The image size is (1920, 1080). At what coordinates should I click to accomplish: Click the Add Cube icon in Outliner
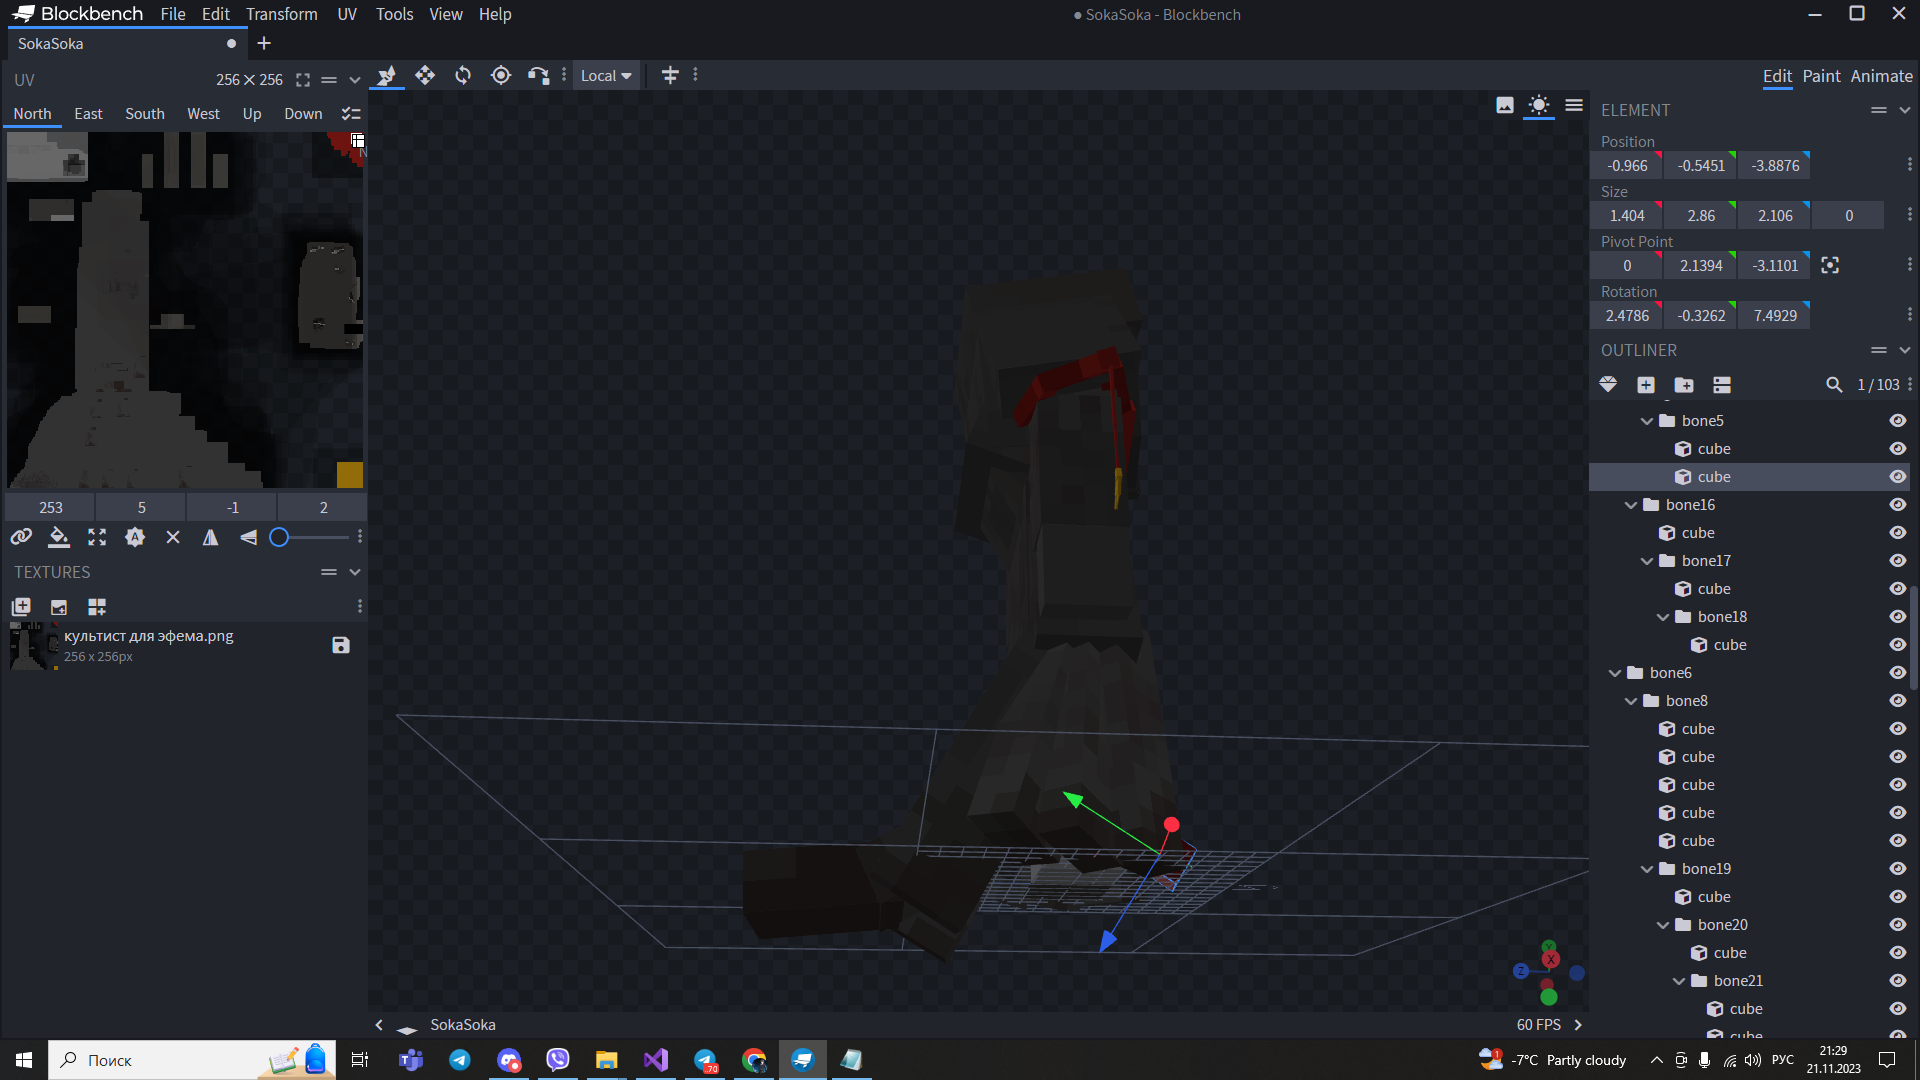point(1646,385)
